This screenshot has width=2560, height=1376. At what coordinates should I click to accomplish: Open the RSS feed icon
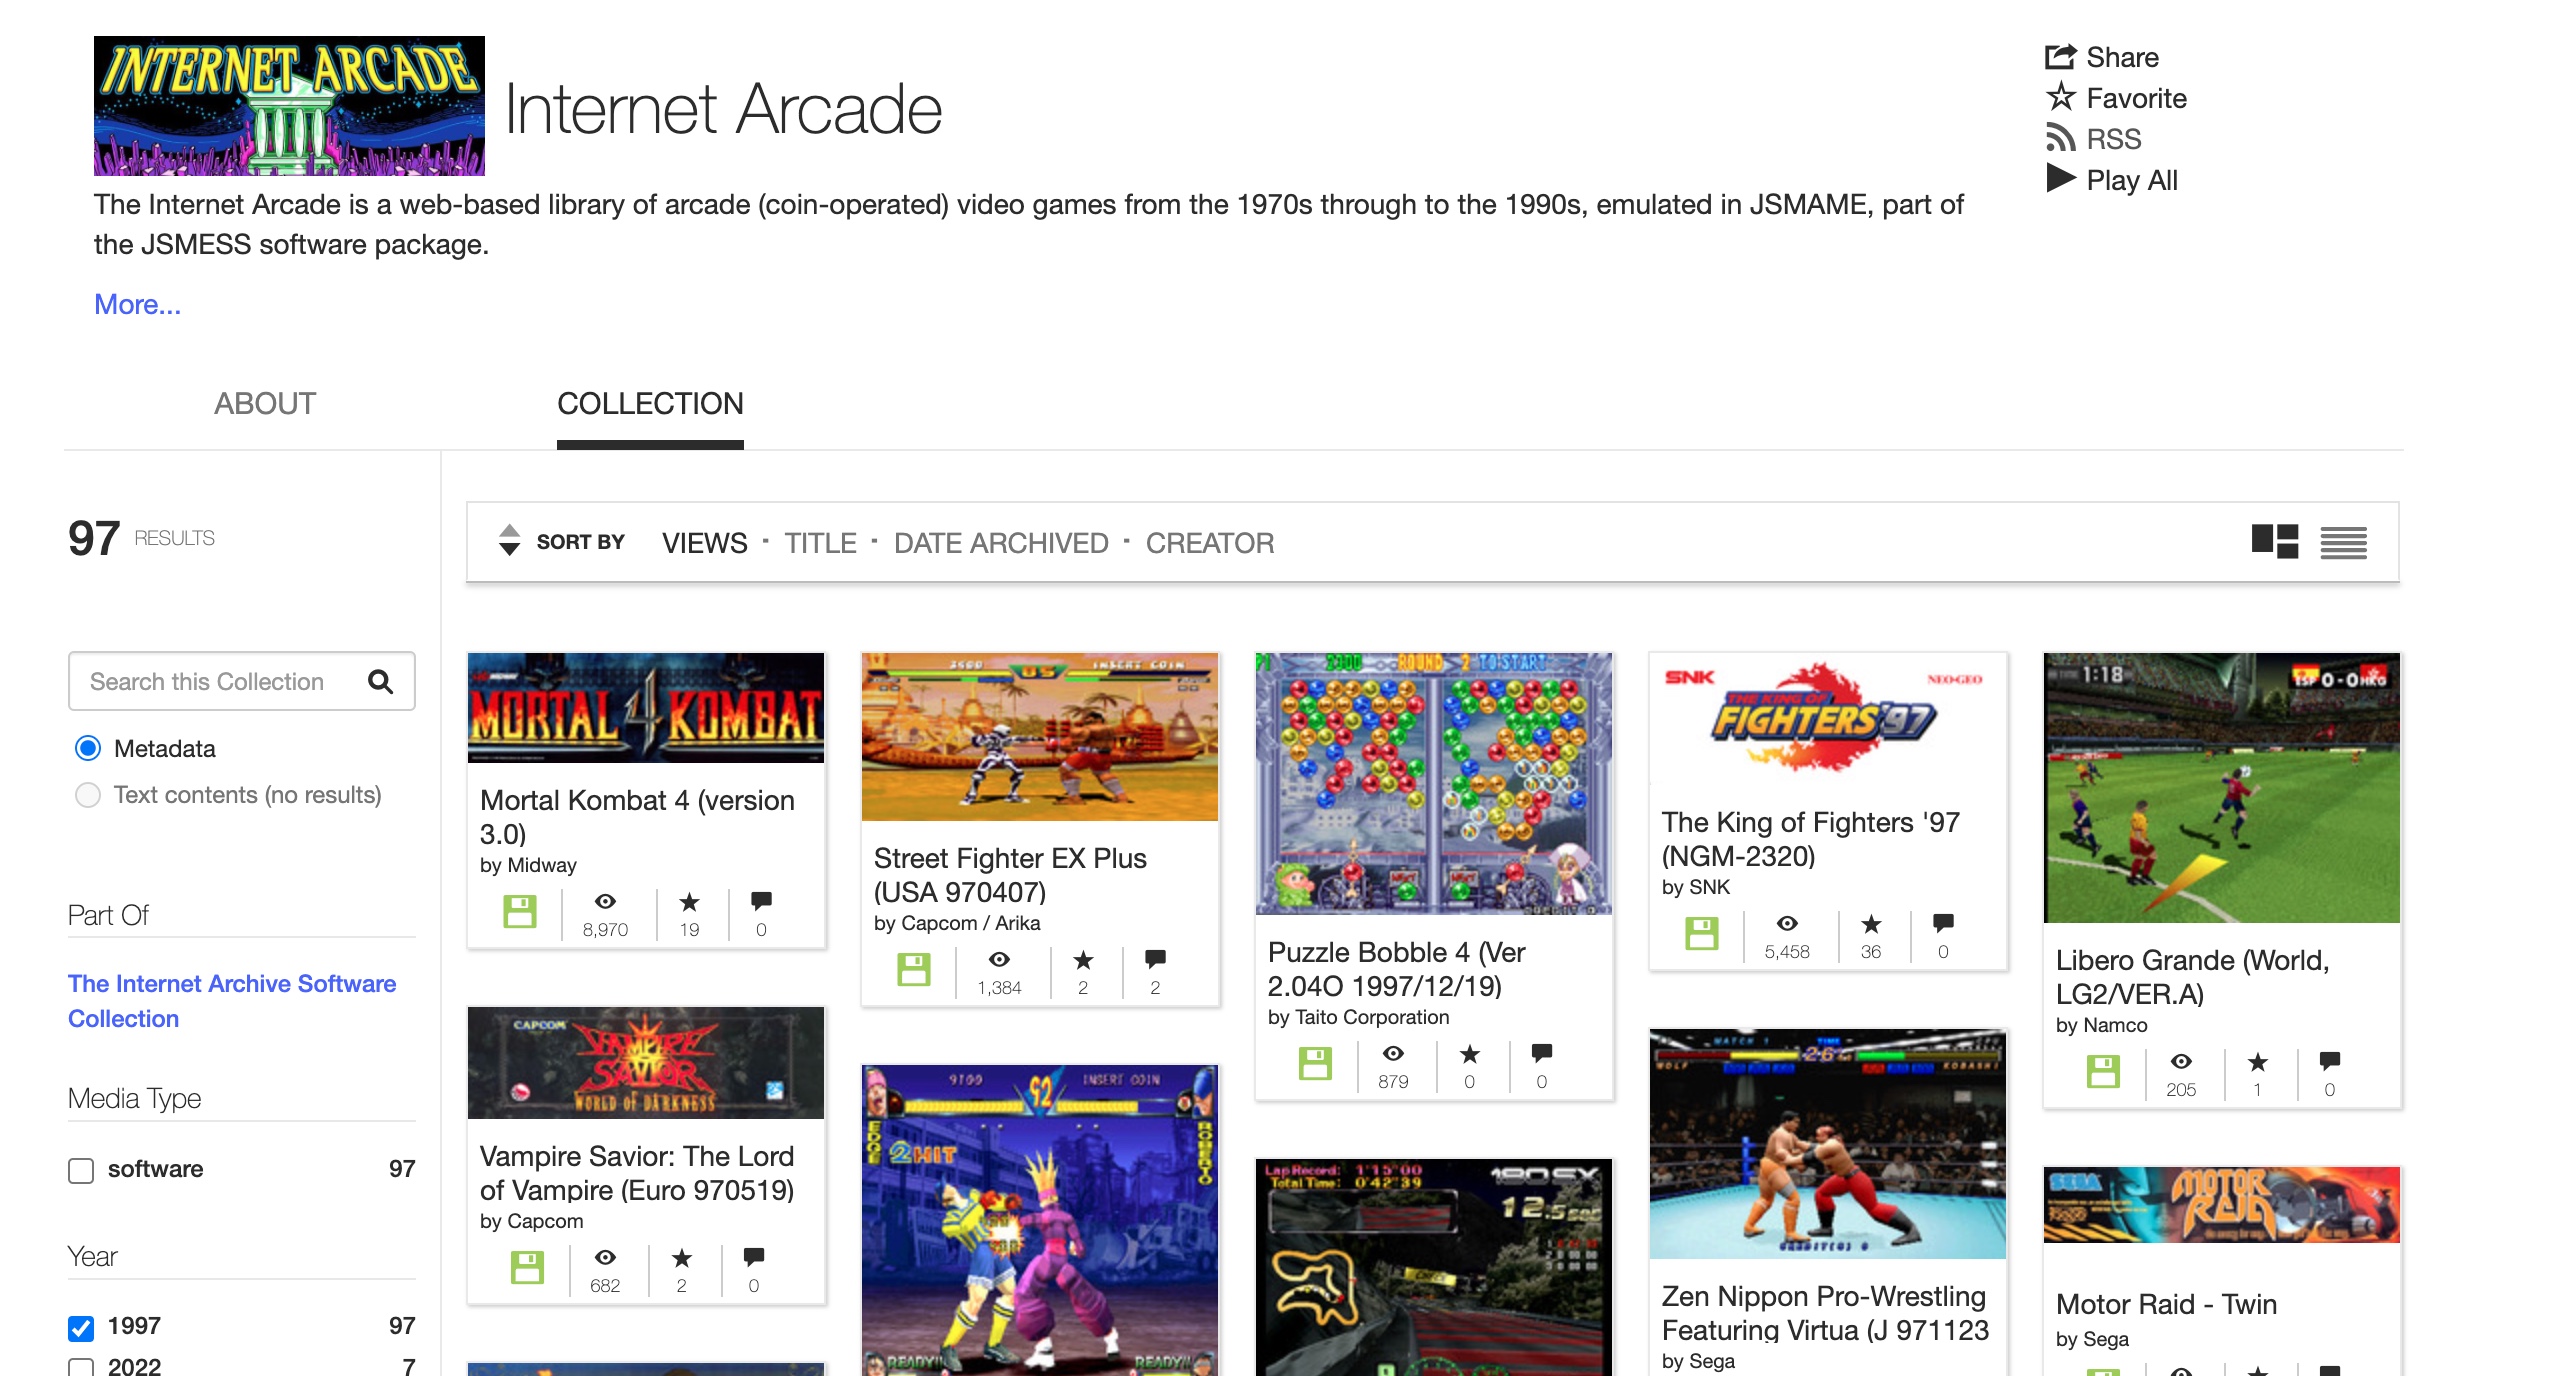click(2060, 138)
